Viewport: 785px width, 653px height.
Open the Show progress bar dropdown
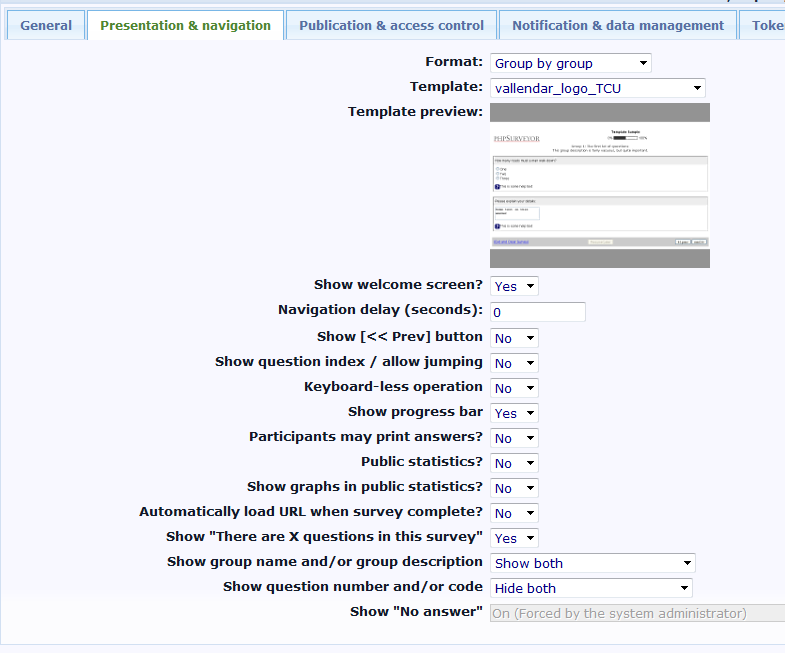point(514,413)
